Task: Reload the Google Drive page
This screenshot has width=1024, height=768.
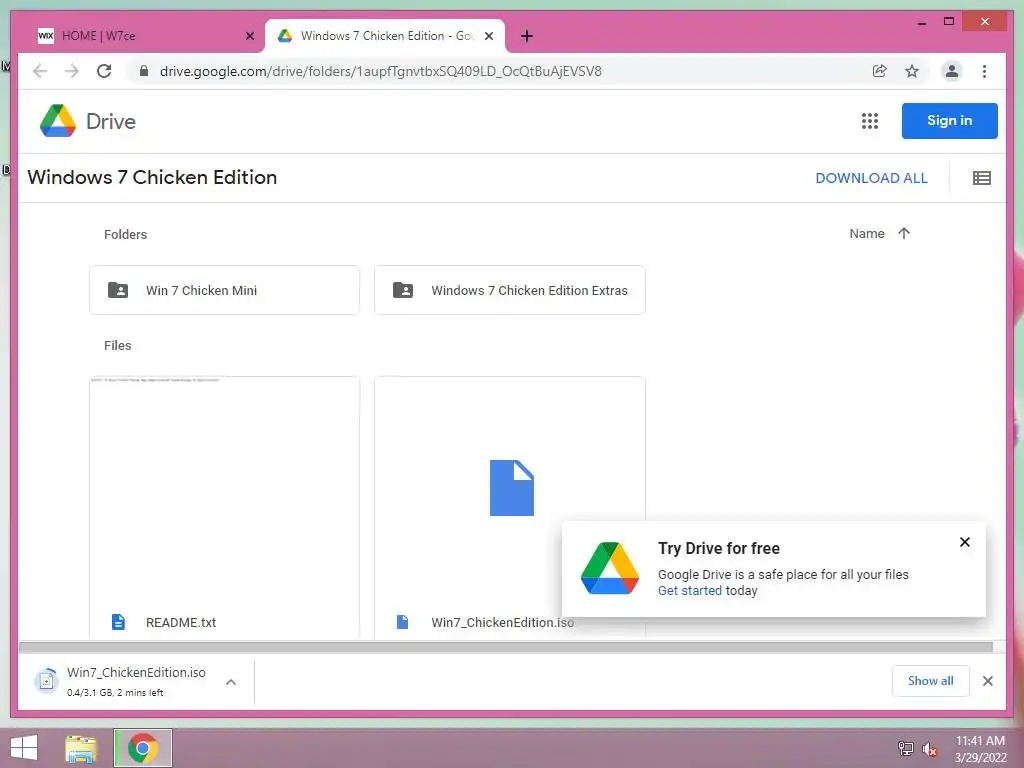Action: point(104,71)
